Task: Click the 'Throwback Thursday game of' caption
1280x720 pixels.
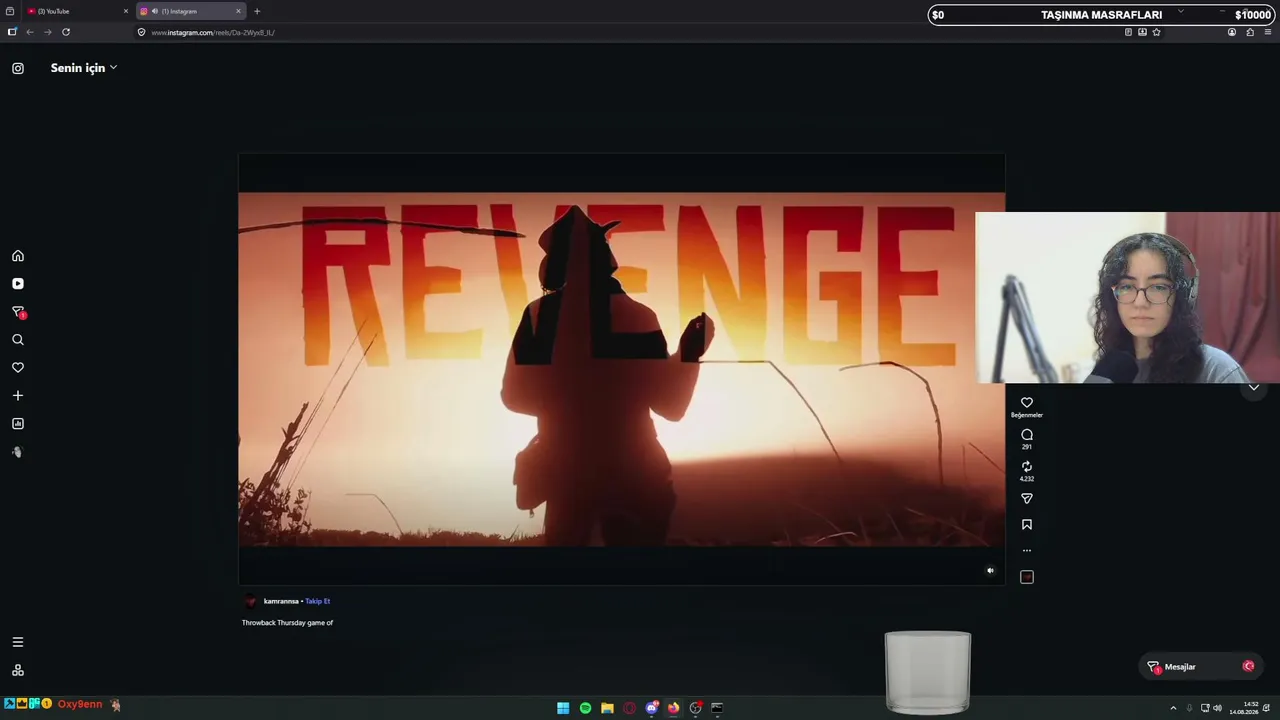Action: (287, 623)
